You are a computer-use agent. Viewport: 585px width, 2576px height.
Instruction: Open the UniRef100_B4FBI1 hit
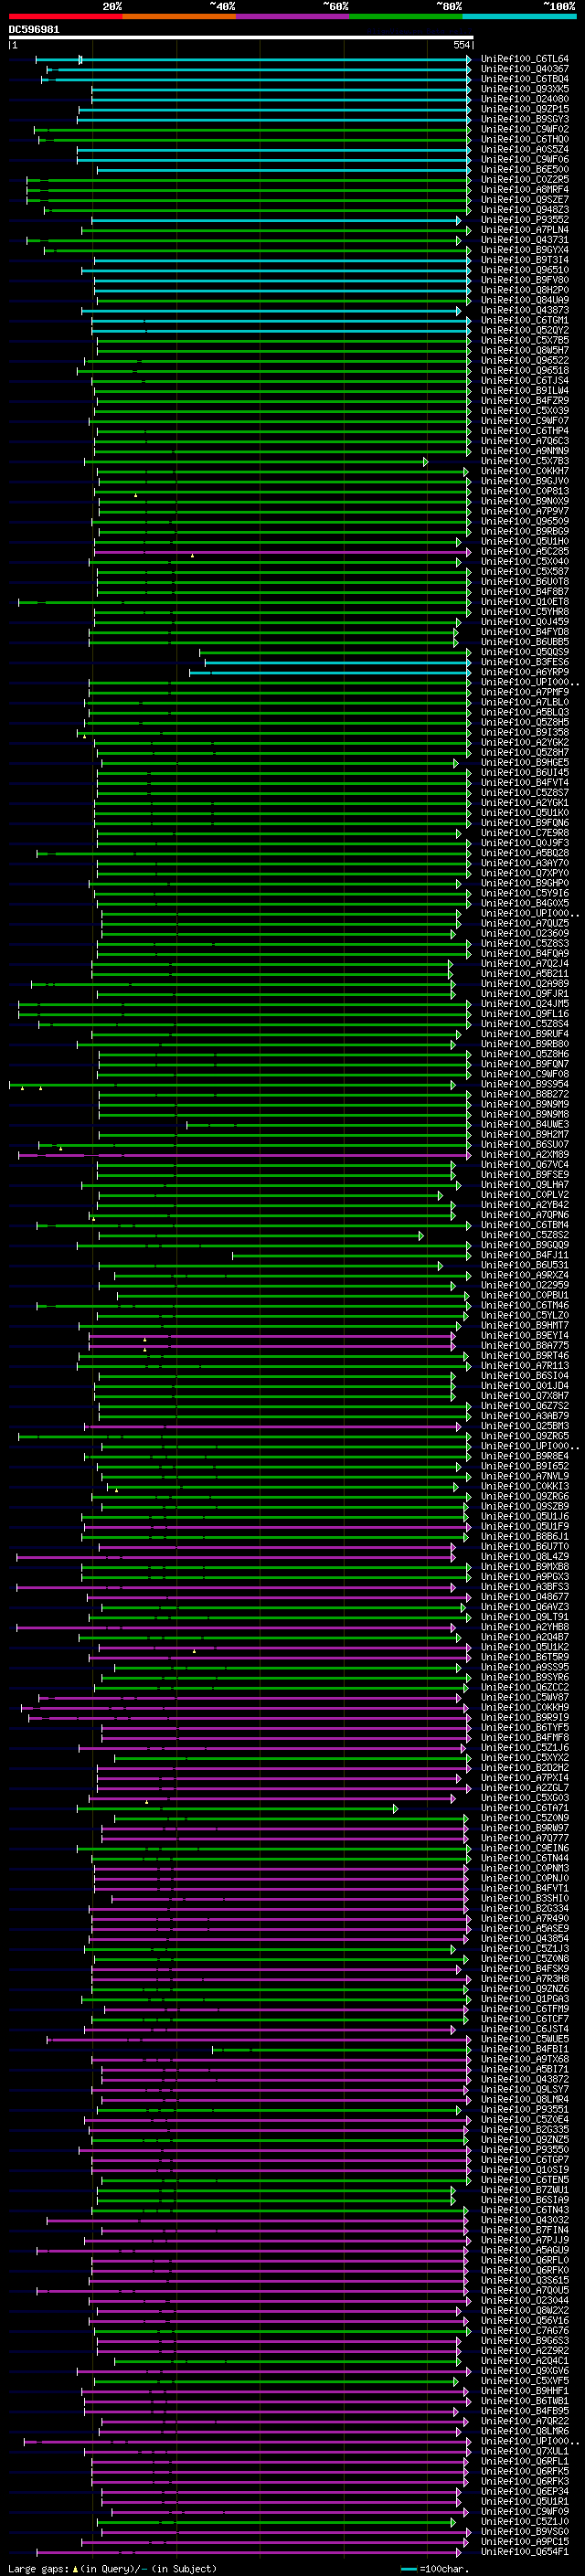pyautogui.click(x=524, y=2049)
